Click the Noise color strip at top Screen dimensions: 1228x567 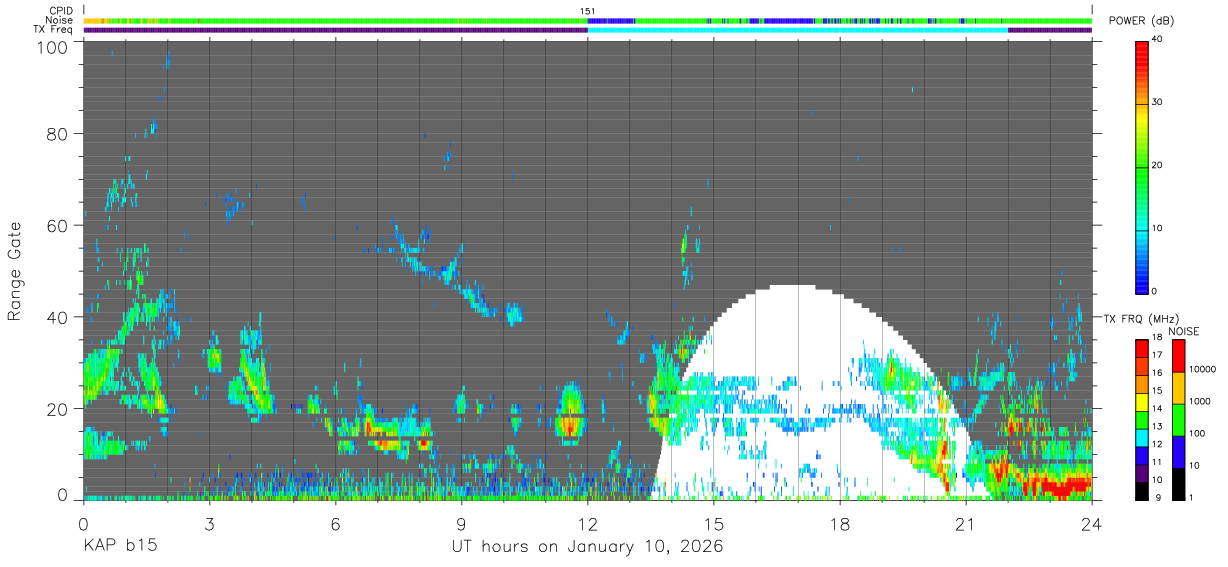(x=588, y=20)
